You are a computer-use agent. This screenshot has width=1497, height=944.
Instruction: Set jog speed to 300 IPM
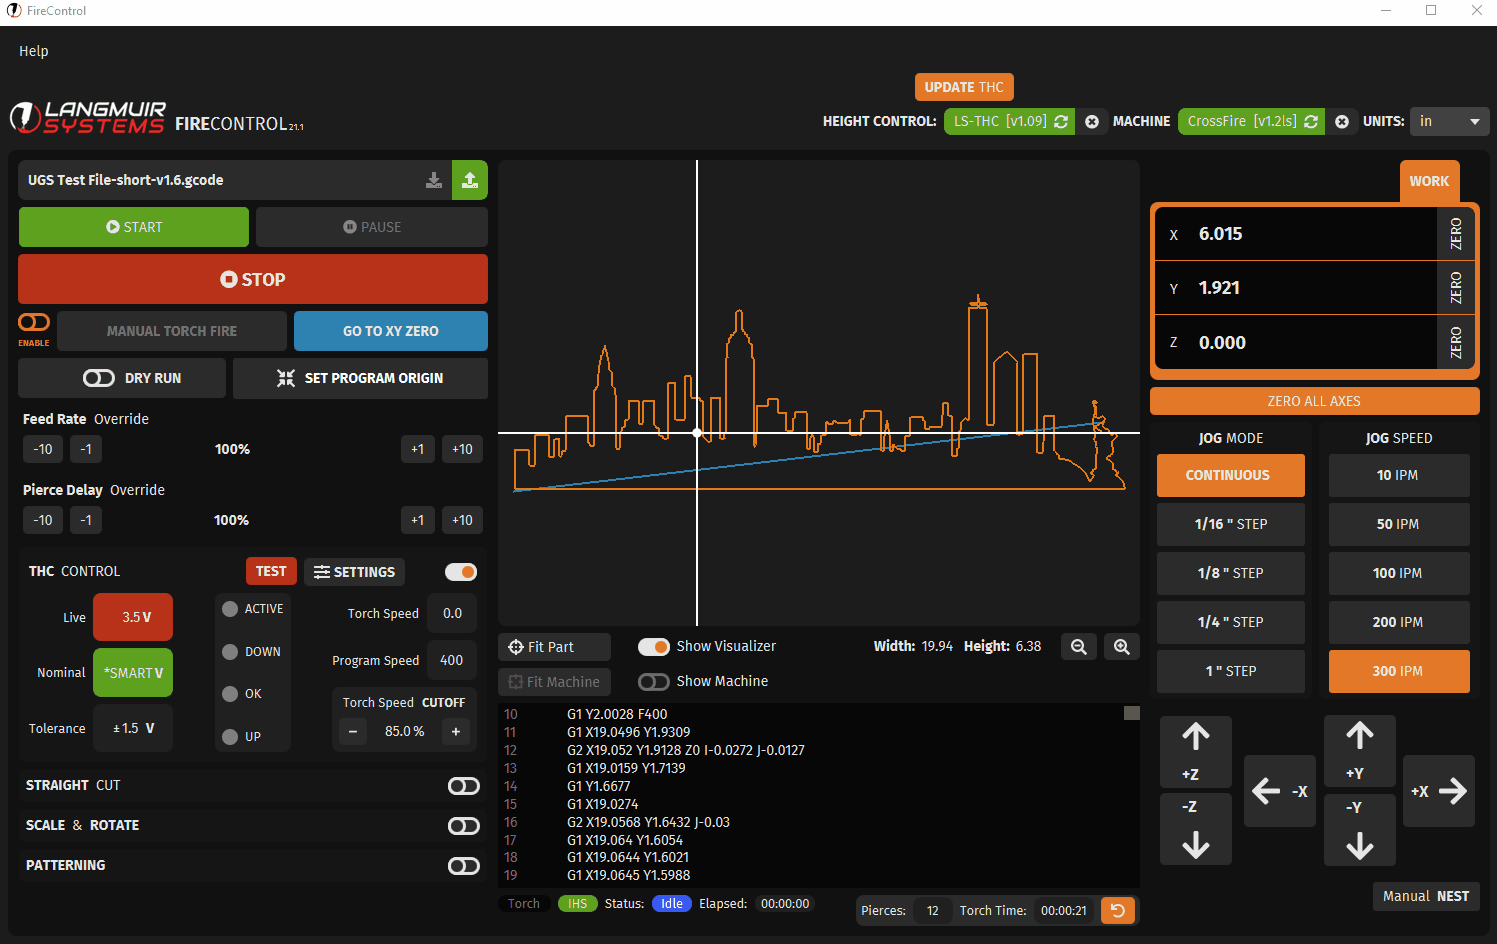point(1399,671)
